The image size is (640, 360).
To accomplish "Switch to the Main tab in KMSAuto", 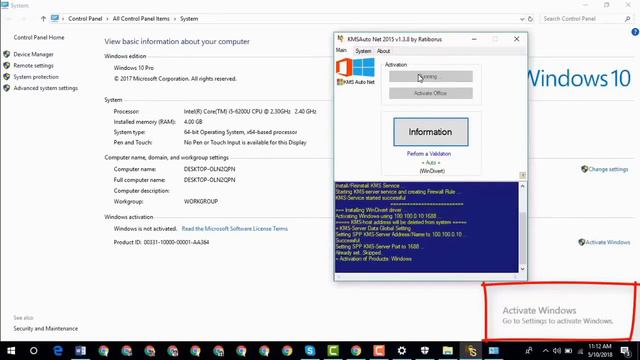I will 341,50.
